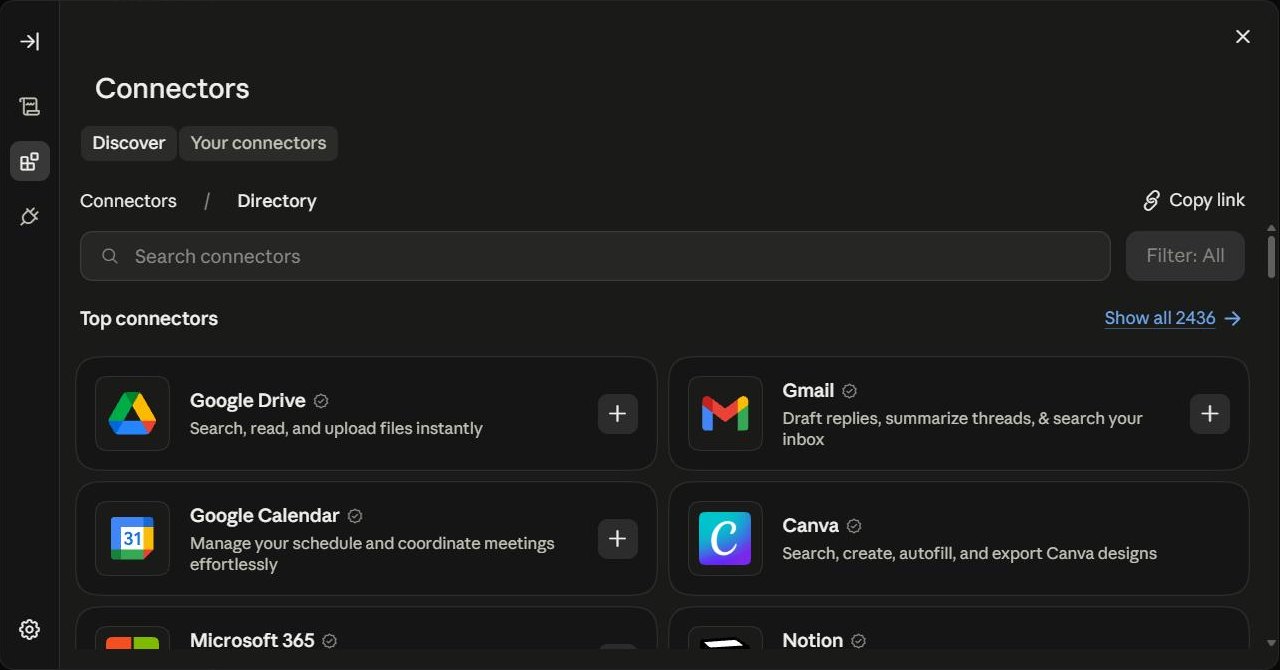Screen dimensions: 1280x670
Task: Click the chain link icon beside Copy link
Action: coord(1152,200)
